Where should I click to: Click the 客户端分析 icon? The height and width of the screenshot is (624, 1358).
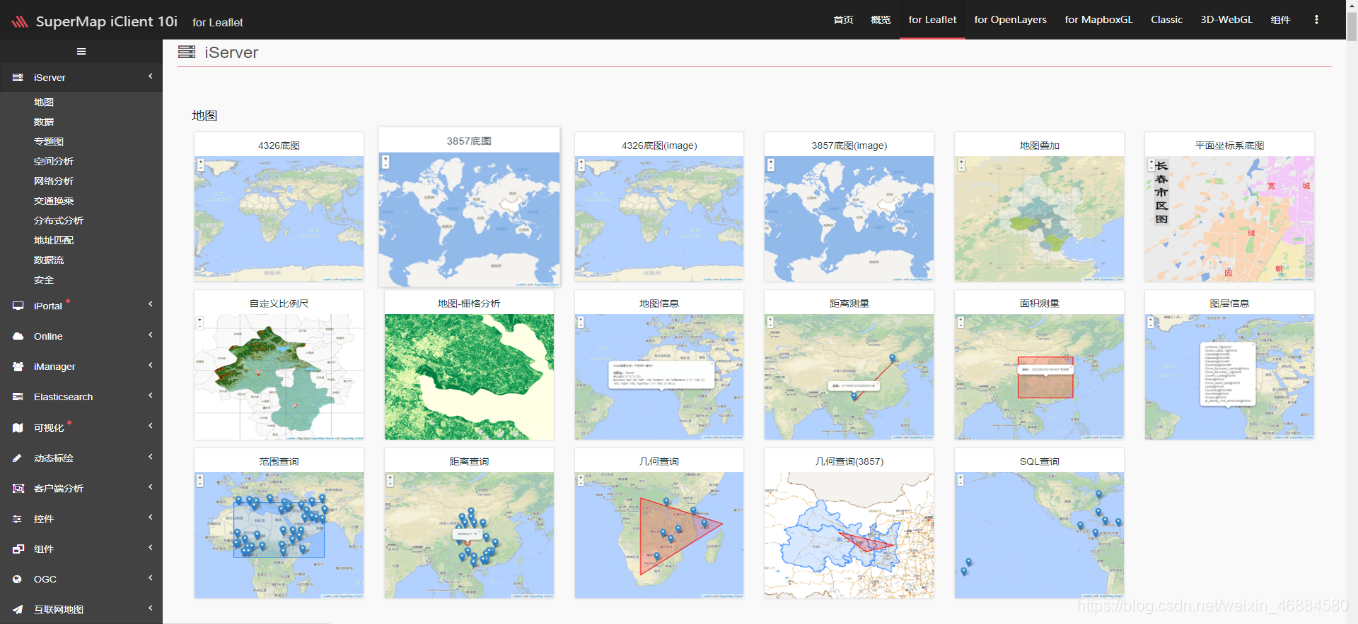[x=18, y=489]
